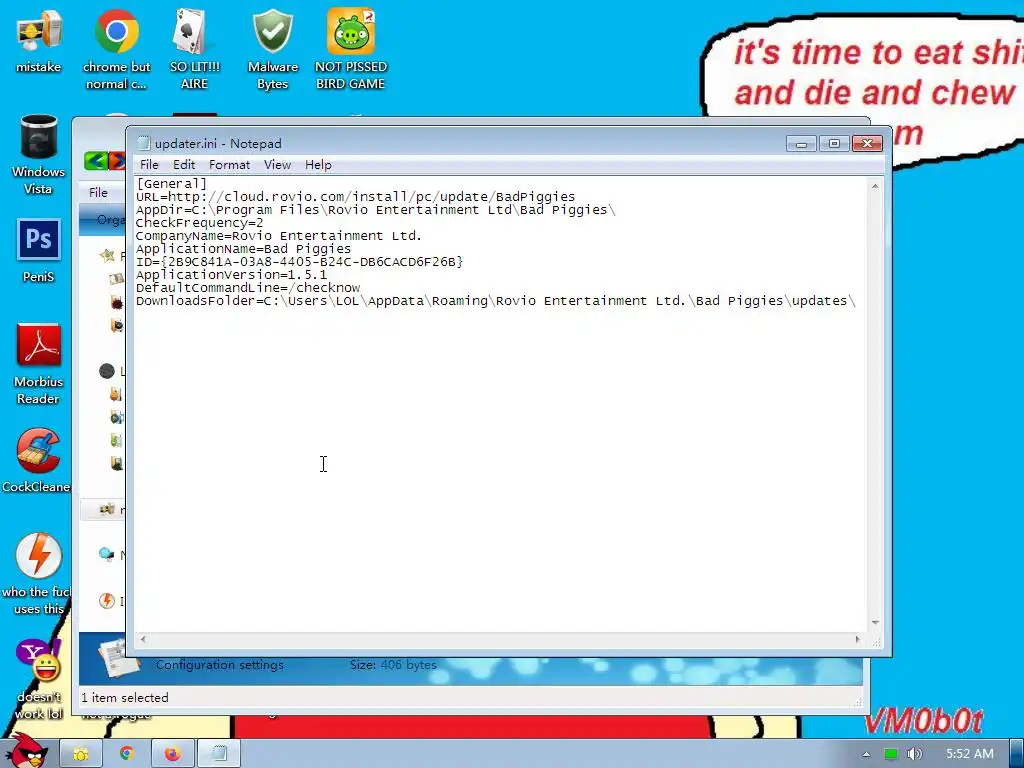Image resolution: width=1024 pixels, height=768 pixels.
Task: Click the Notepad title bar document icon
Action: [x=144, y=144]
